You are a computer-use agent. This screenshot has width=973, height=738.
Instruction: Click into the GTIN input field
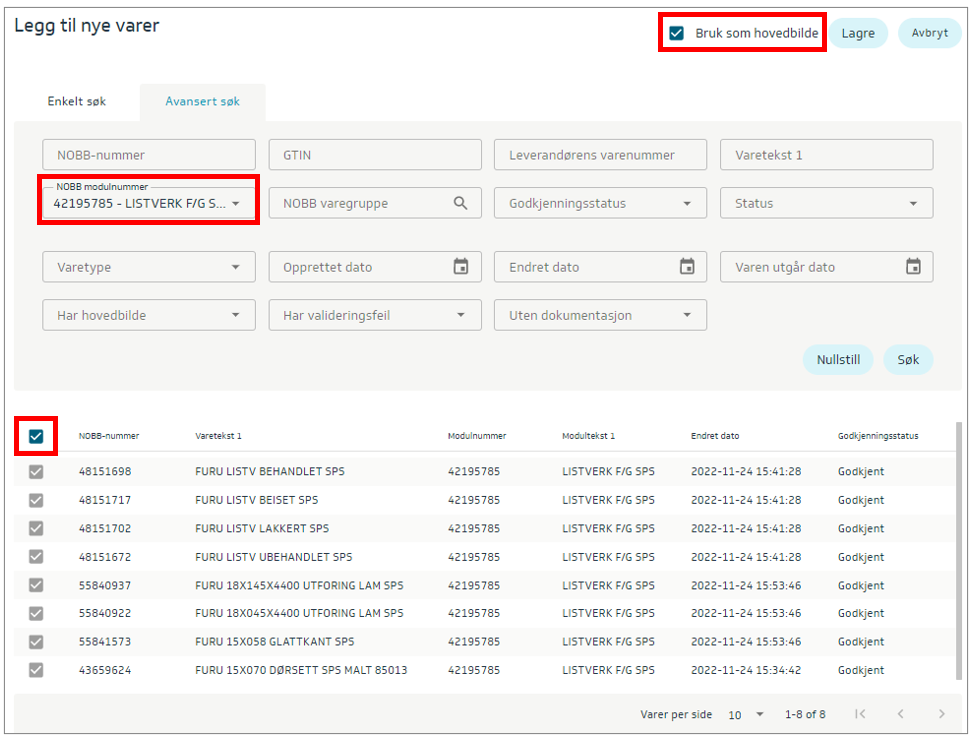coord(375,155)
